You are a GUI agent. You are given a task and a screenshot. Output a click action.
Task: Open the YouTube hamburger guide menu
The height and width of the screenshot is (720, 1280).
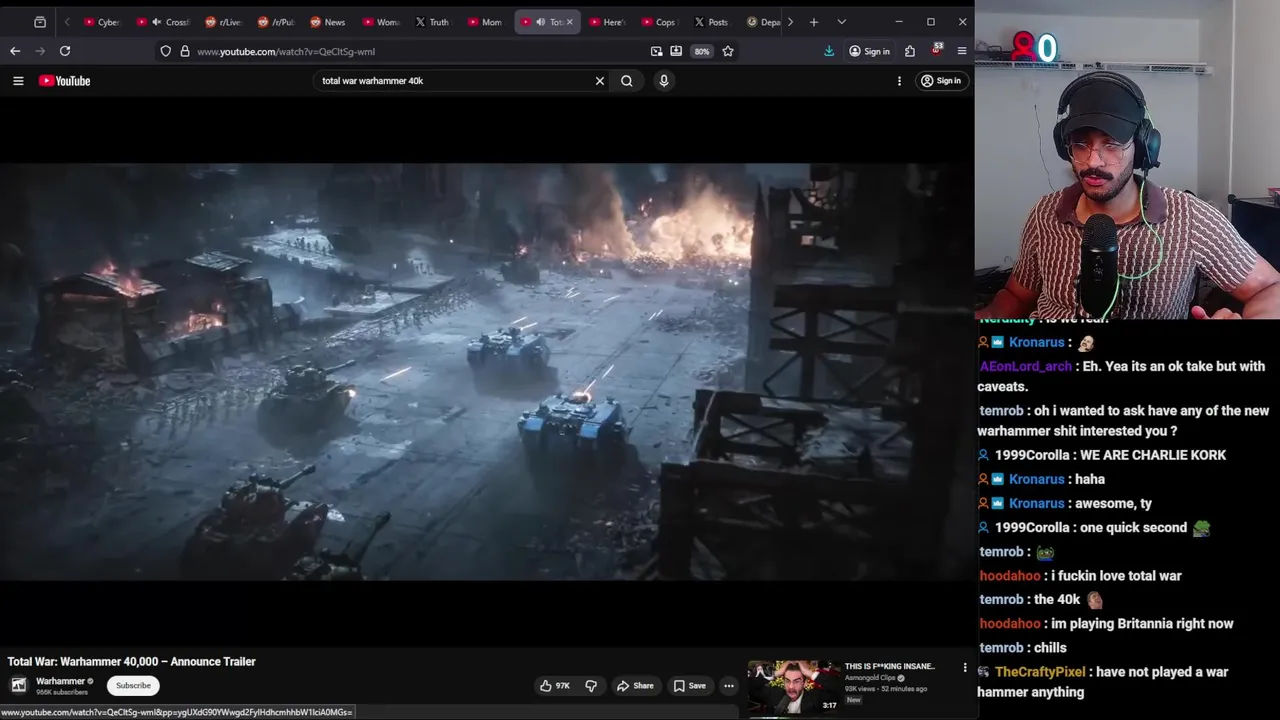coord(18,81)
